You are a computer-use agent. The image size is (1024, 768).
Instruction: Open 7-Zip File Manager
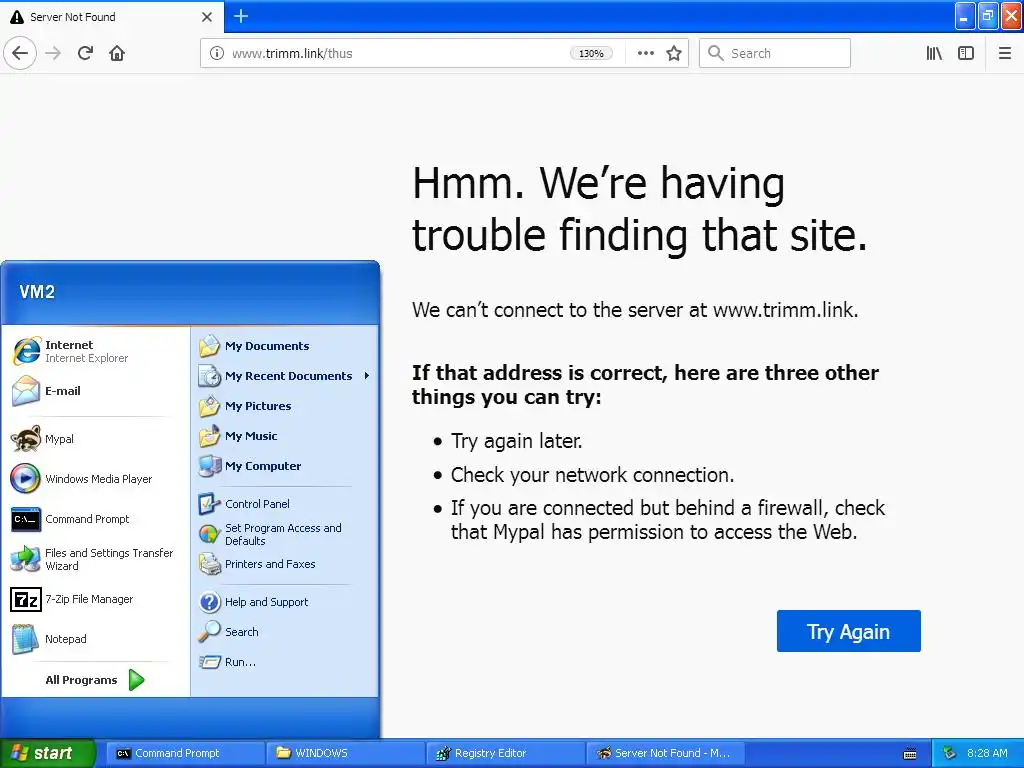[95, 599]
